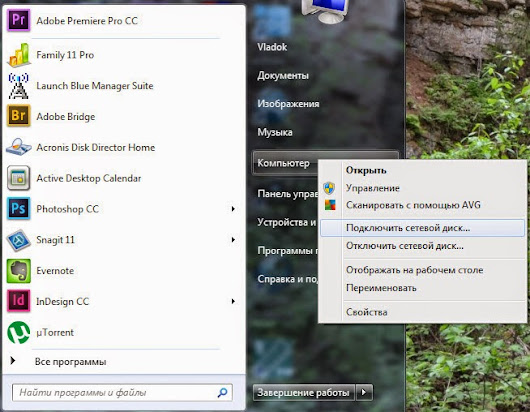Click the Active Desktop Calendar label
The width and height of the screenshot is (530, 412).
[89, 178]
